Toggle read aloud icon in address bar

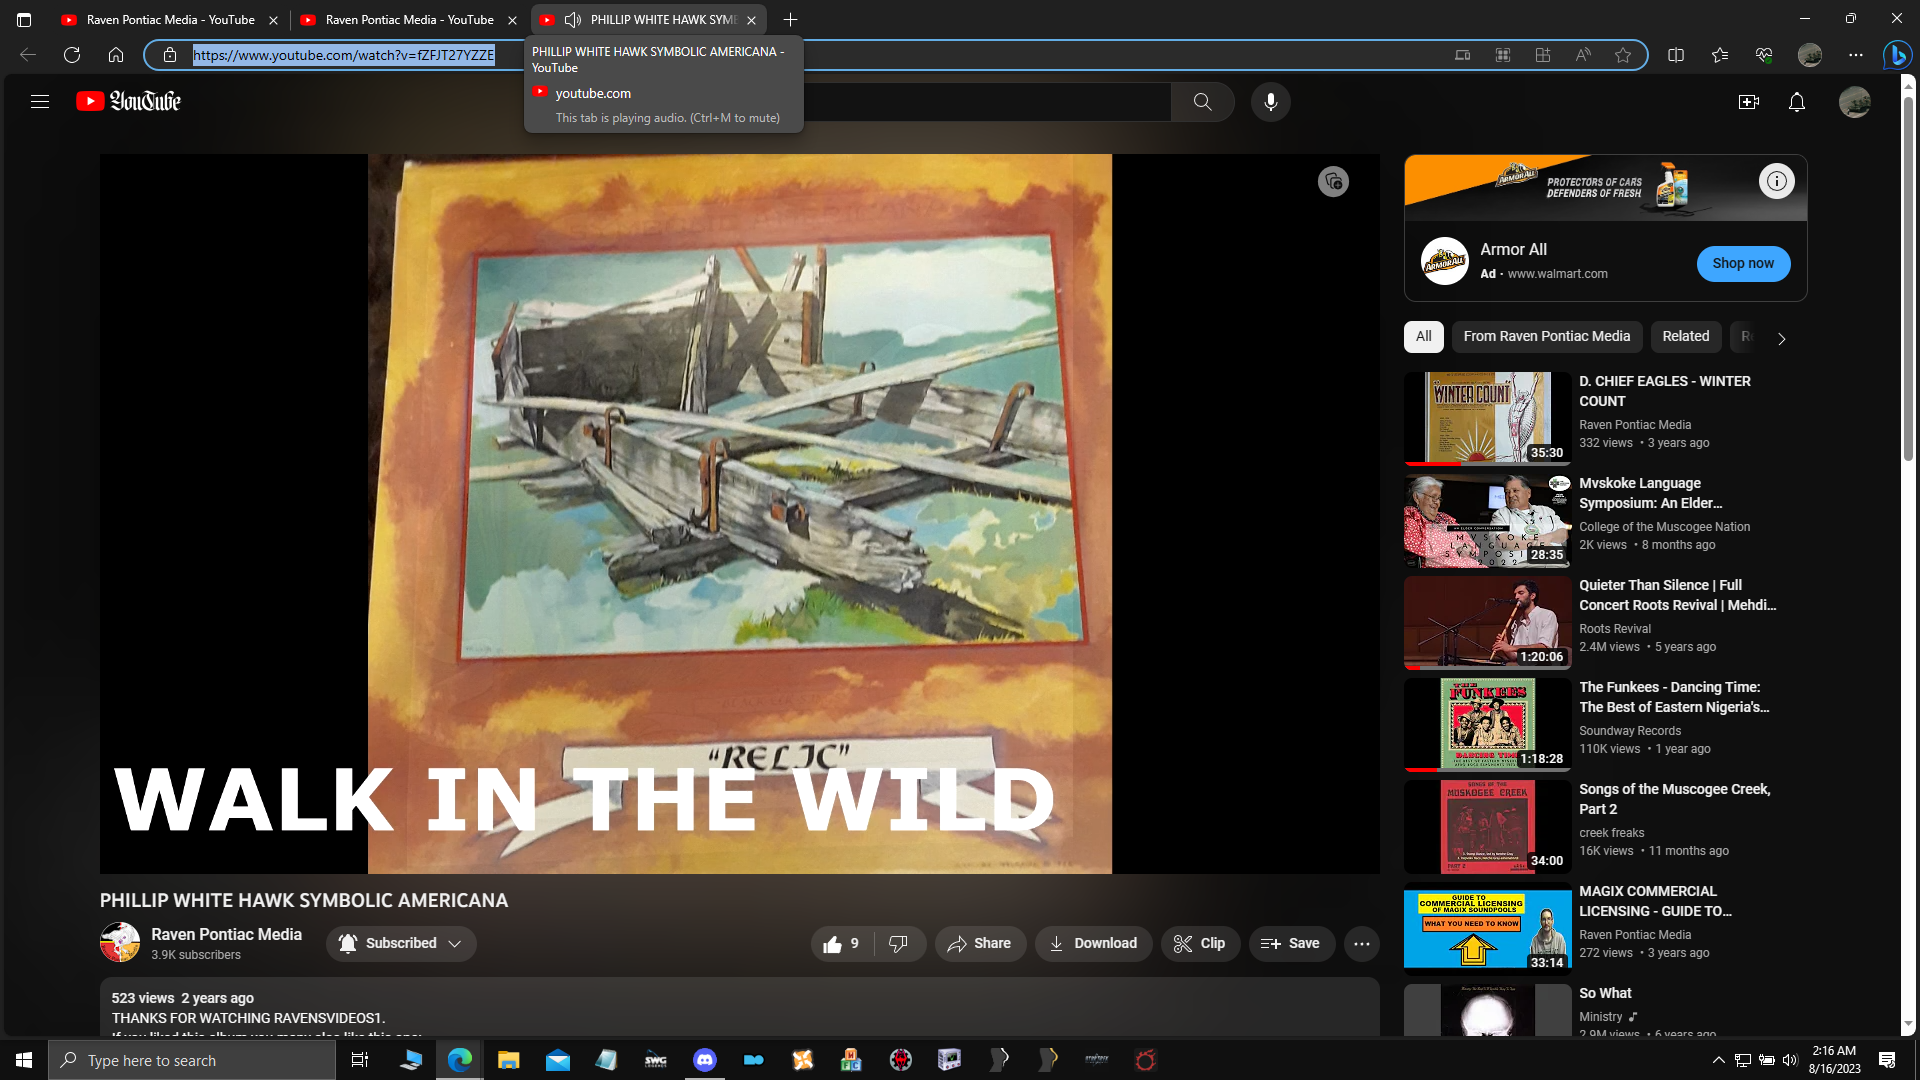pyautogui.click(x=1583, y=55)
